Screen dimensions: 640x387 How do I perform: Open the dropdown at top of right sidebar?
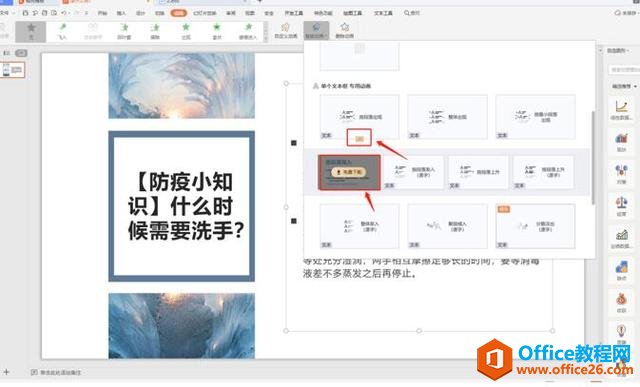coord(618,51)
